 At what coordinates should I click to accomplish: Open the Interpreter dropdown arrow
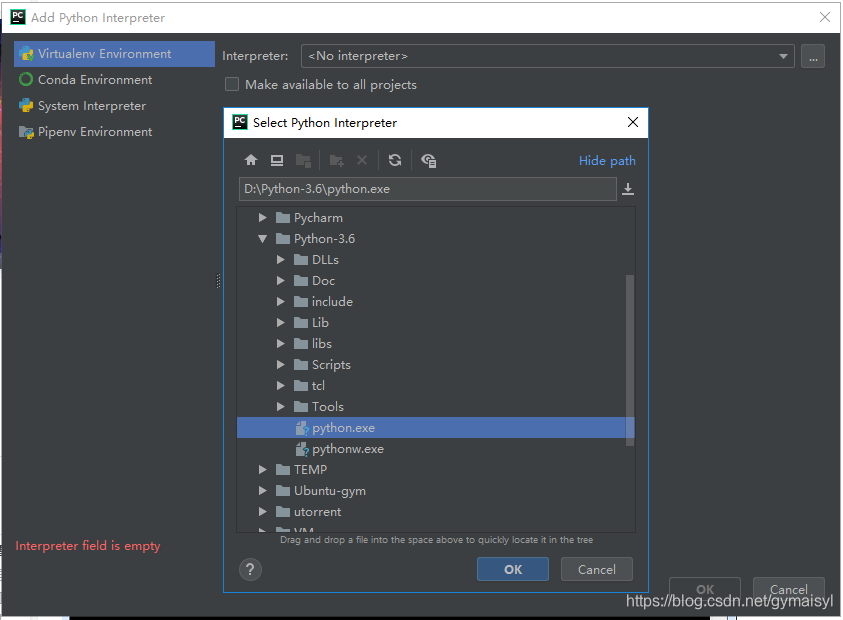click(783, 56)
